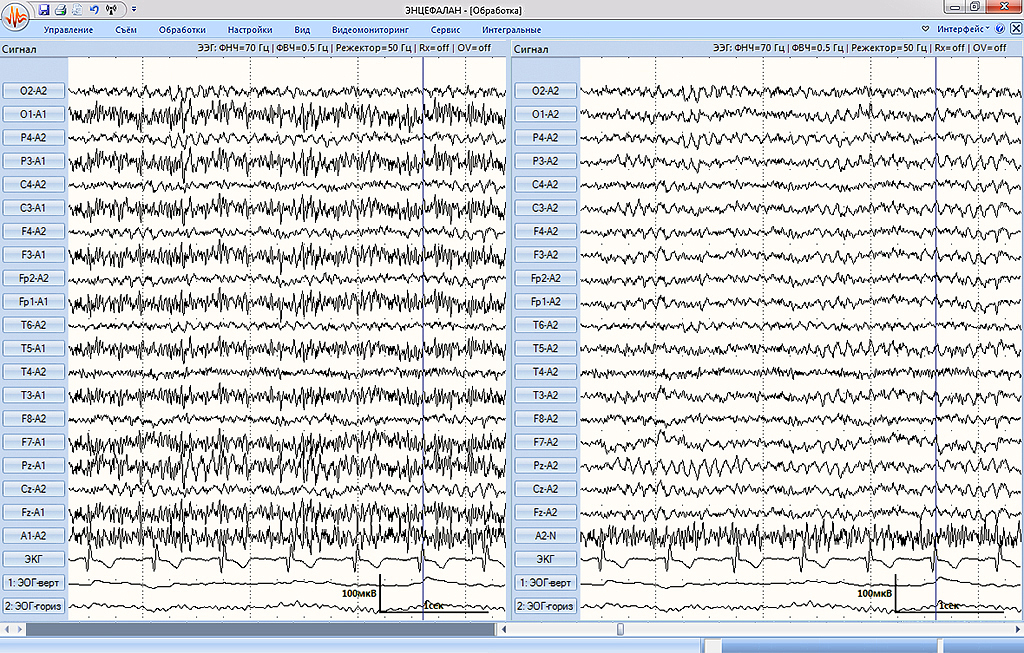Viewport: 1024px width, 653px height.
Task: Select the O1-A2 channel label
Action: click(x=545, y=114)
